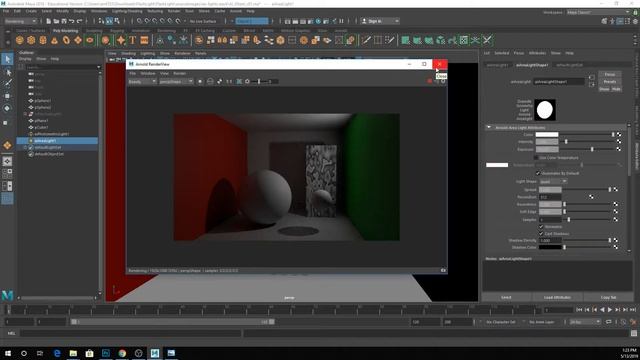Open Chrome from the Windows taskbar
The width and height of the screenshot is (640, 360).
122,353
